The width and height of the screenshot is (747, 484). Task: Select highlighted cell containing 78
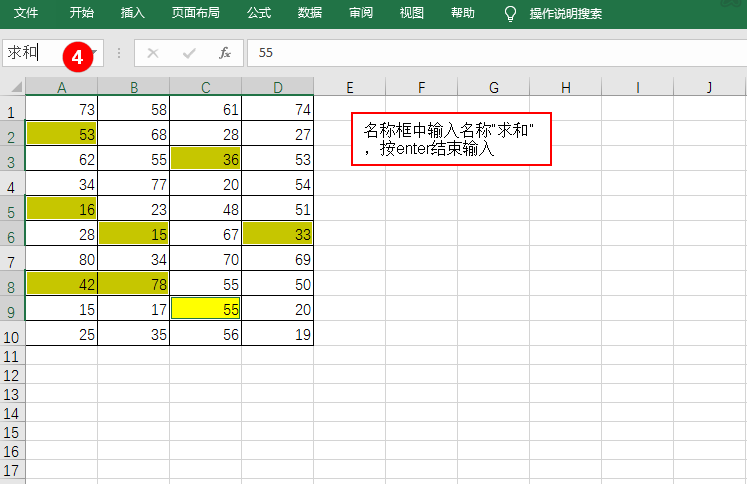[134, 284]
